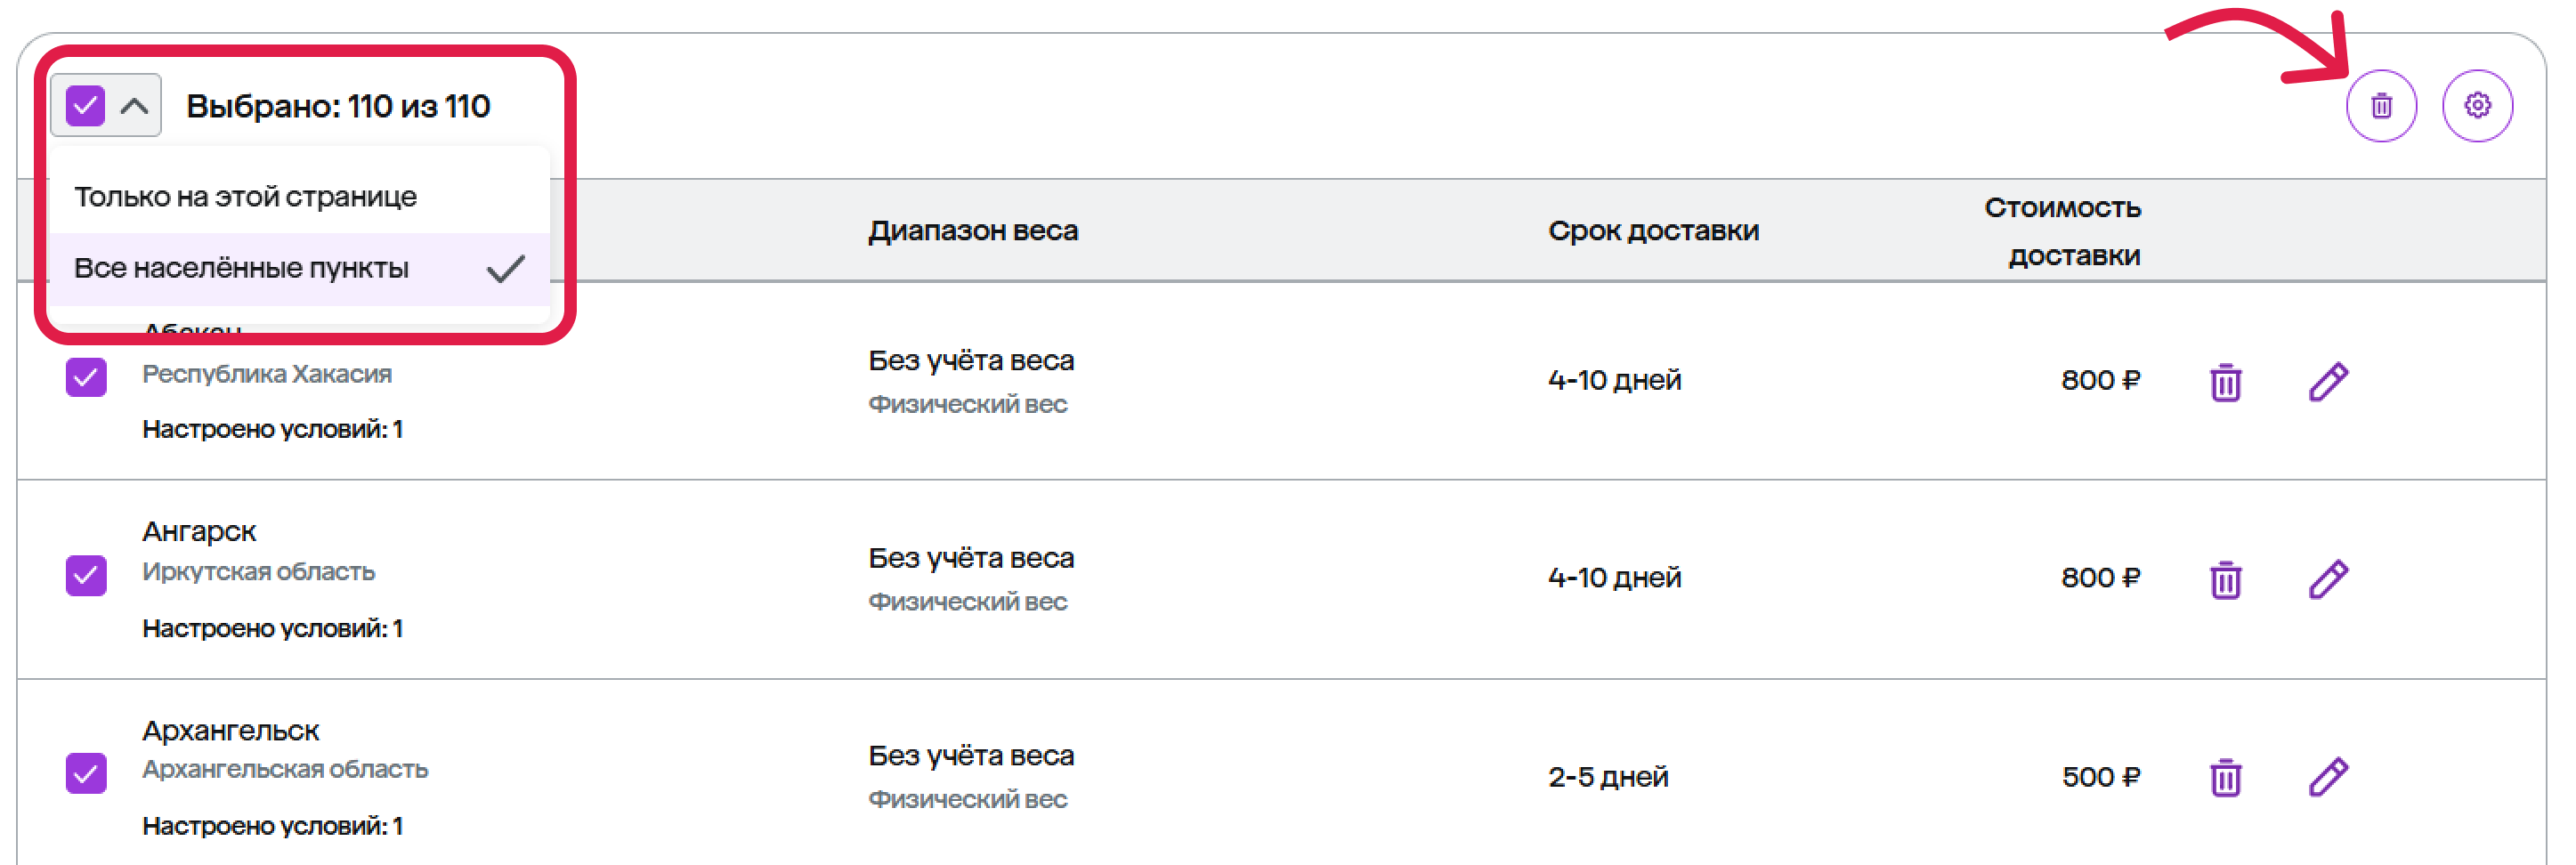Delete the Ангарск delivery row
The height and width of the screenshot is (865, 2576).
point(2225,579)
